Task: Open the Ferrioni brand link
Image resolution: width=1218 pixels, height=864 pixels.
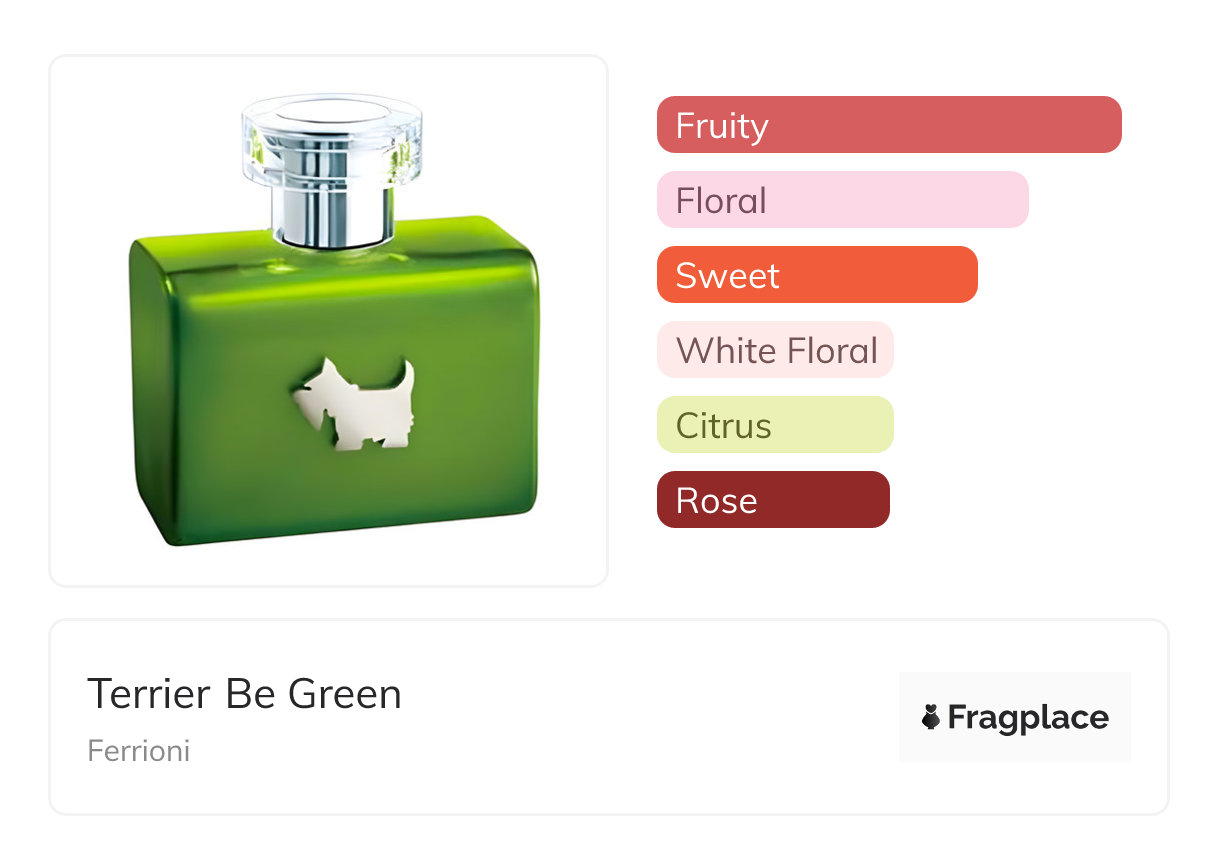Action: coord(138,750)
